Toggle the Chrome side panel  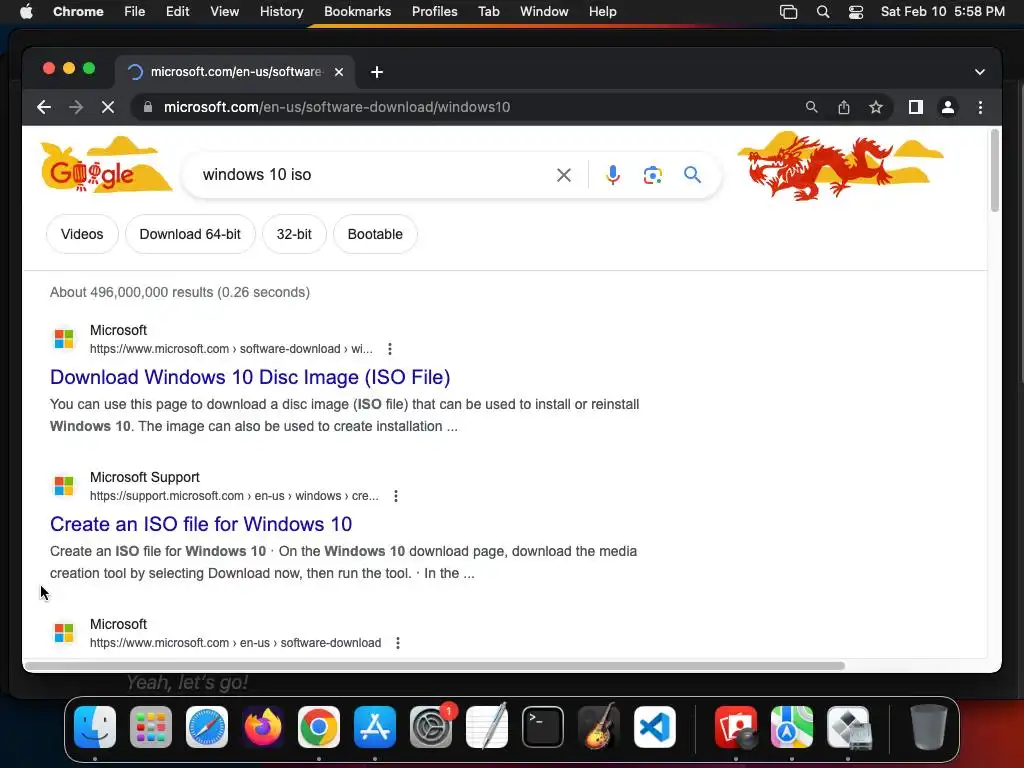click(x=916, y=107)
